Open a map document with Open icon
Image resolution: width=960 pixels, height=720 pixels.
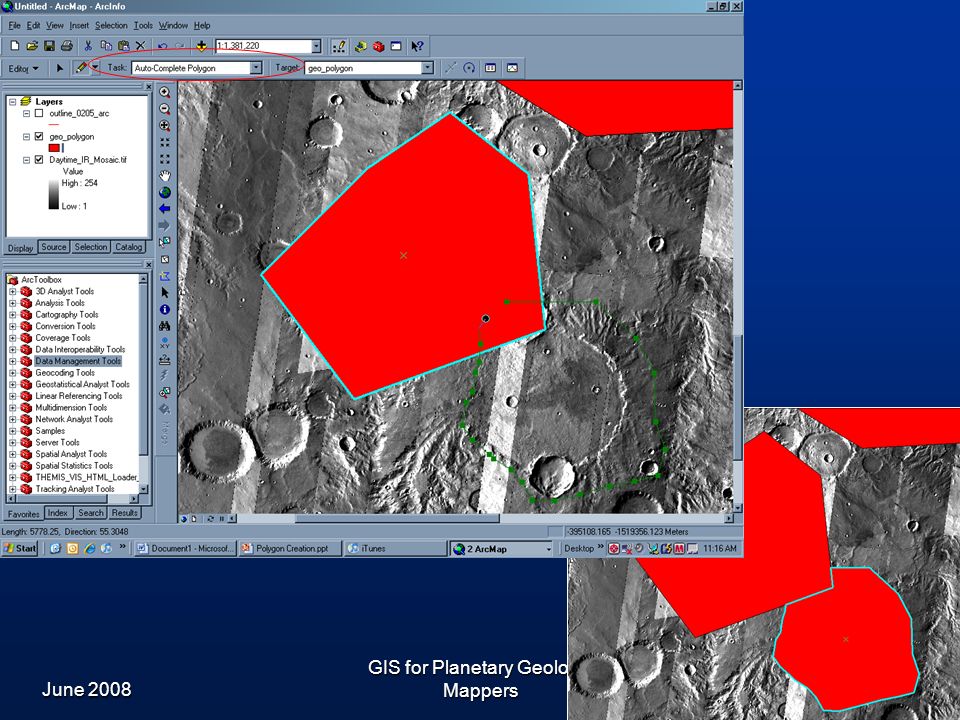click(x=32, y=46)
